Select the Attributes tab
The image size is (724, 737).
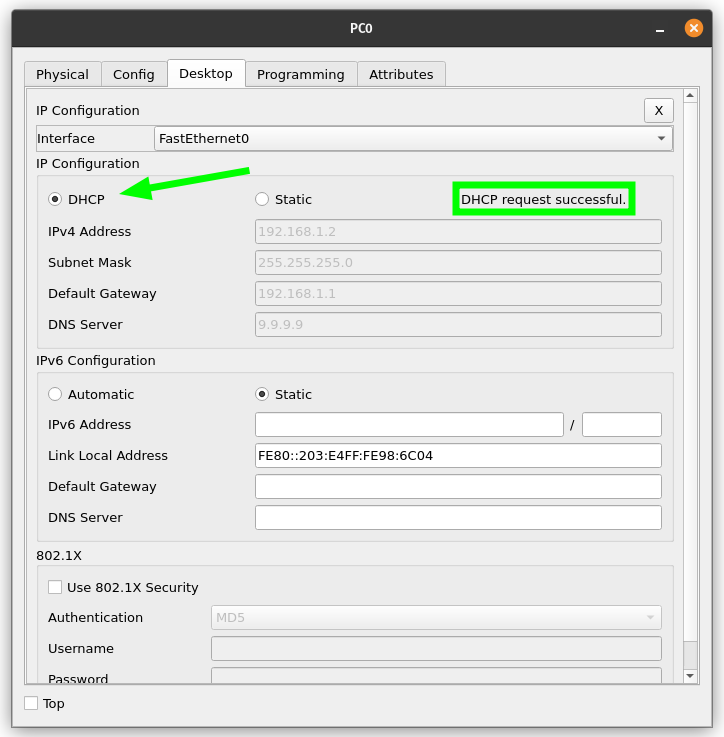tap(401, 75)
